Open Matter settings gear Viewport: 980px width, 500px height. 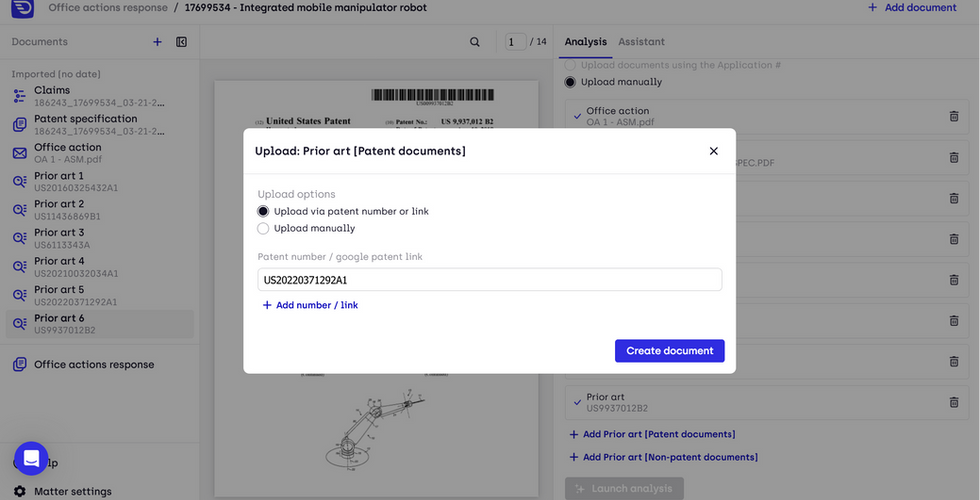19,491
